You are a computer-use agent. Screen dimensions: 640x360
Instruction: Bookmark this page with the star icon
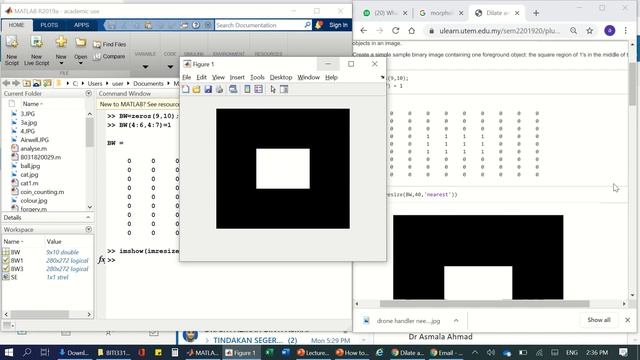pos(590,31)
